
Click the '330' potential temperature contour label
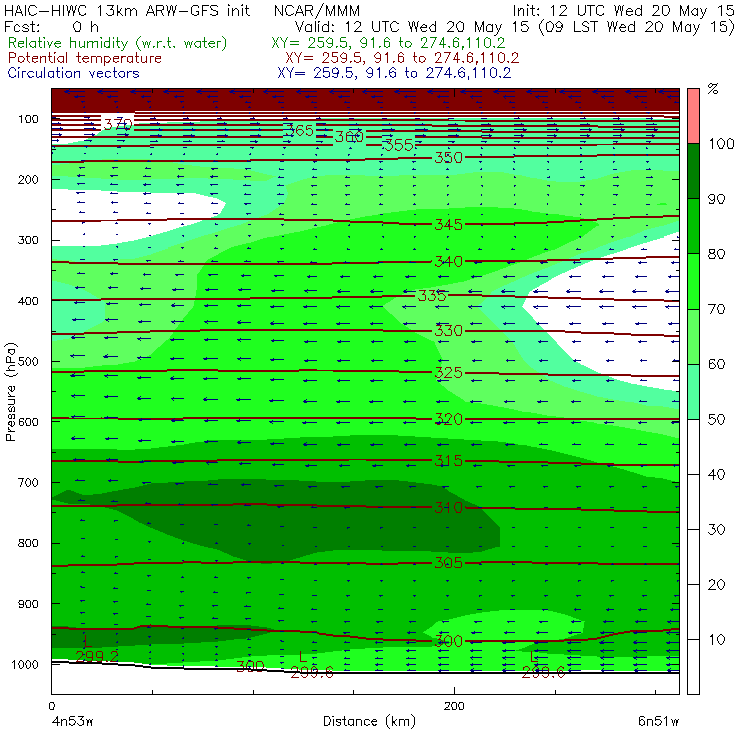pos(448,330)
